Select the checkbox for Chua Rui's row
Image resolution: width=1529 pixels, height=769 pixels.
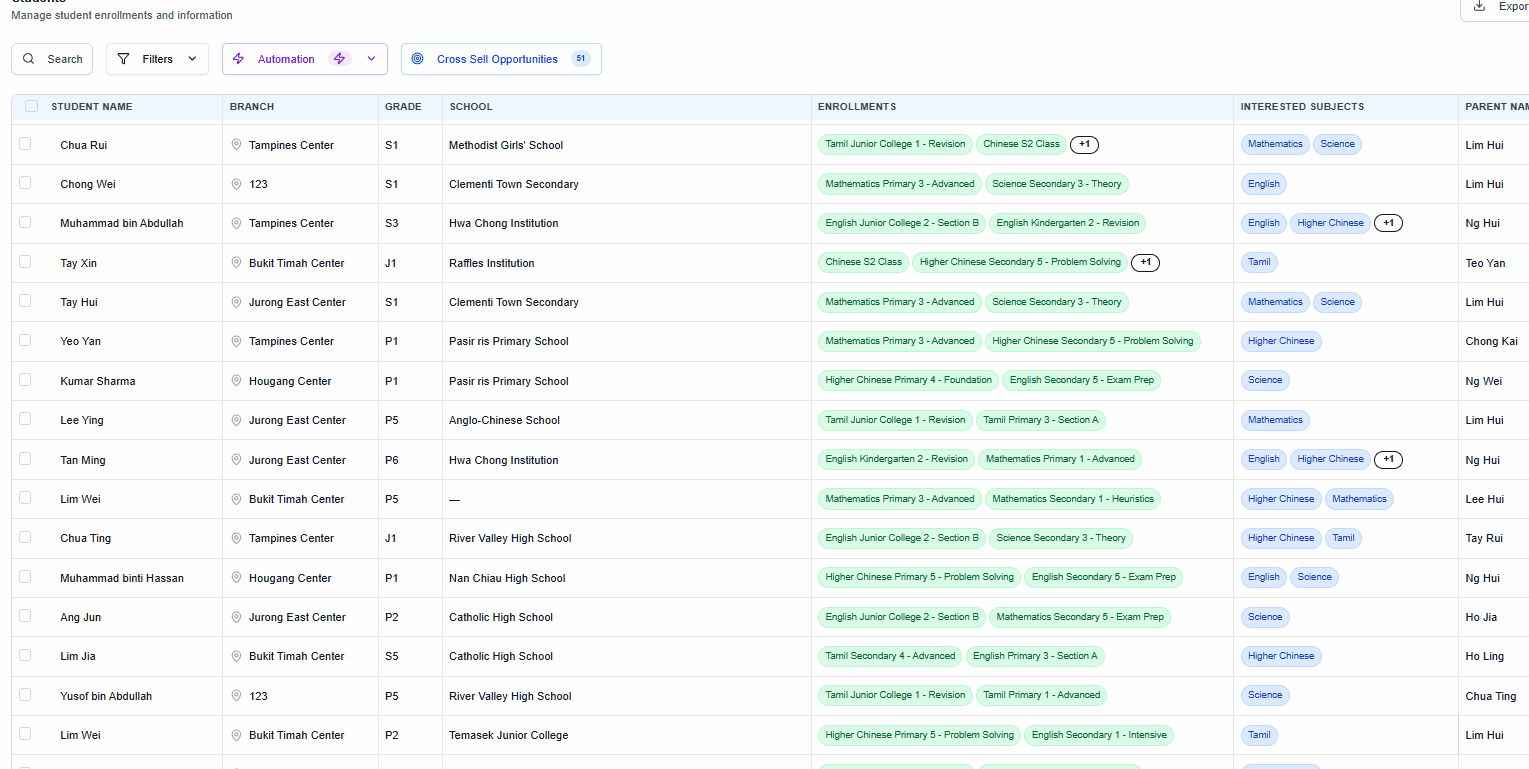[25, 142]
